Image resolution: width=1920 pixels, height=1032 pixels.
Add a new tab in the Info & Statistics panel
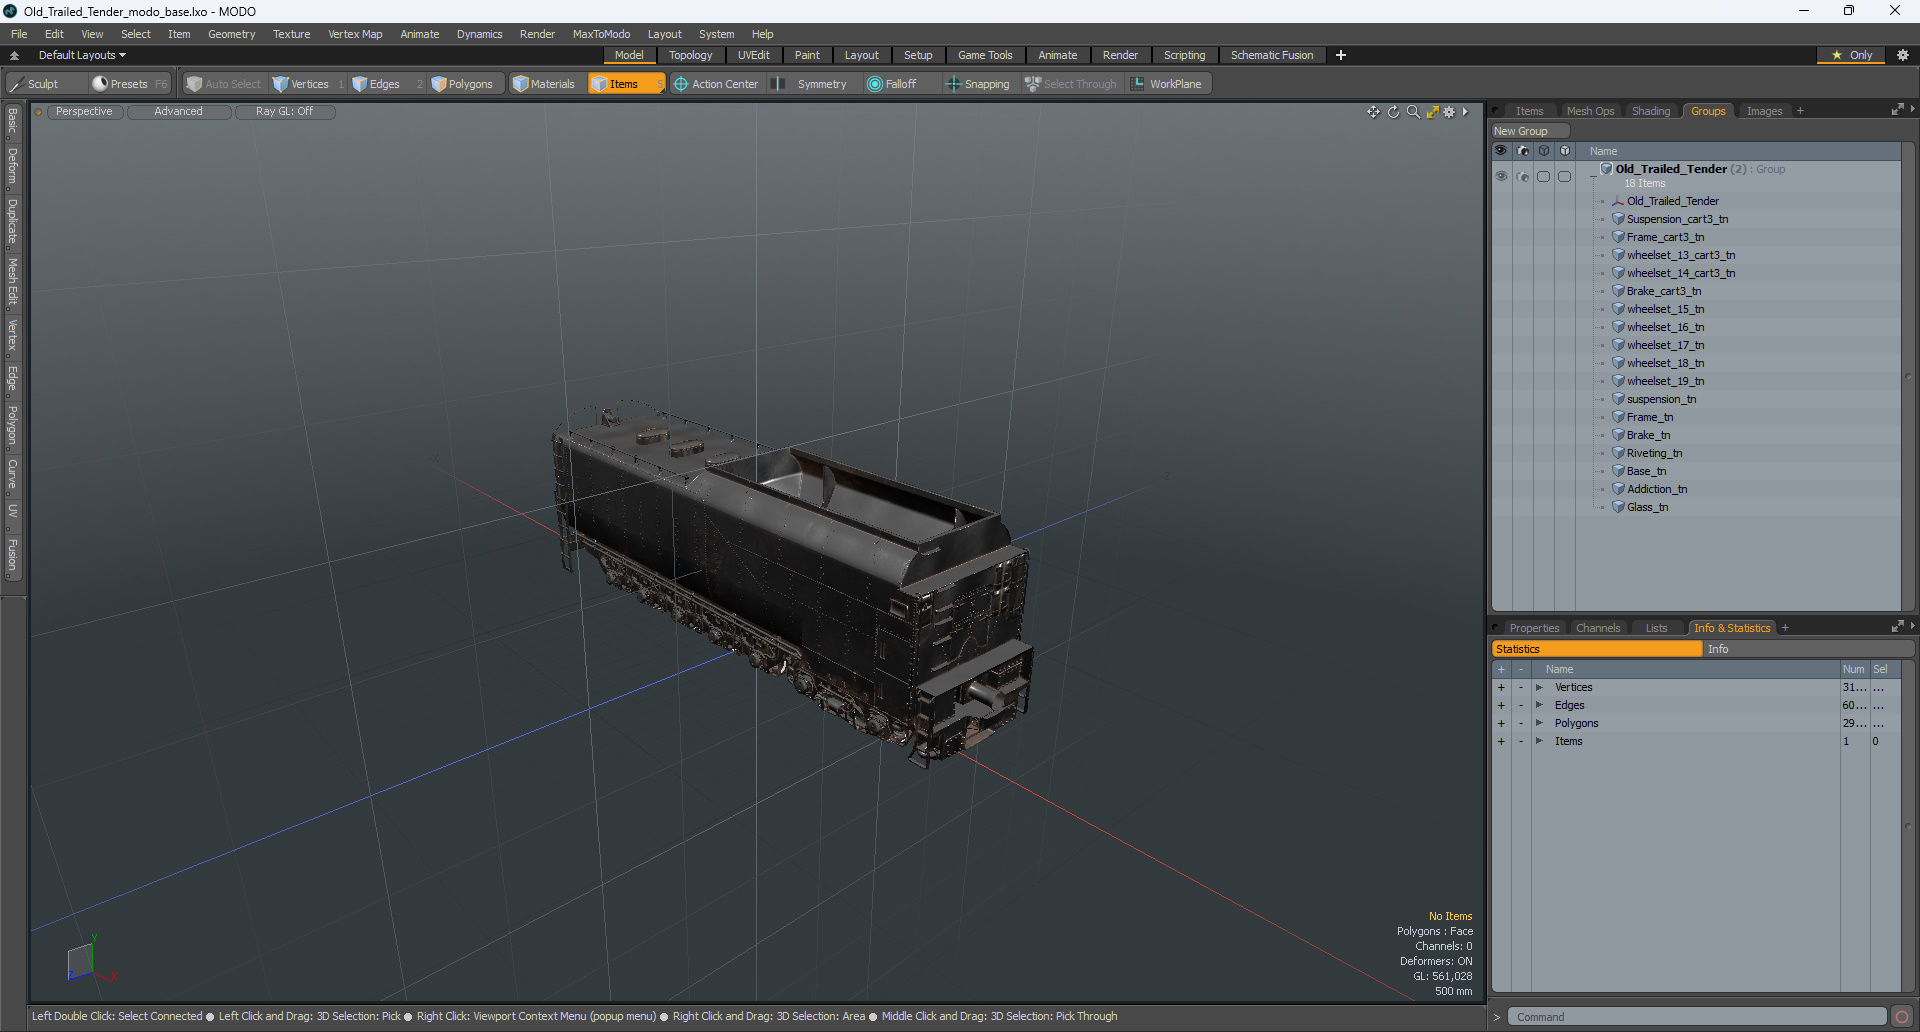[1785, 628]
